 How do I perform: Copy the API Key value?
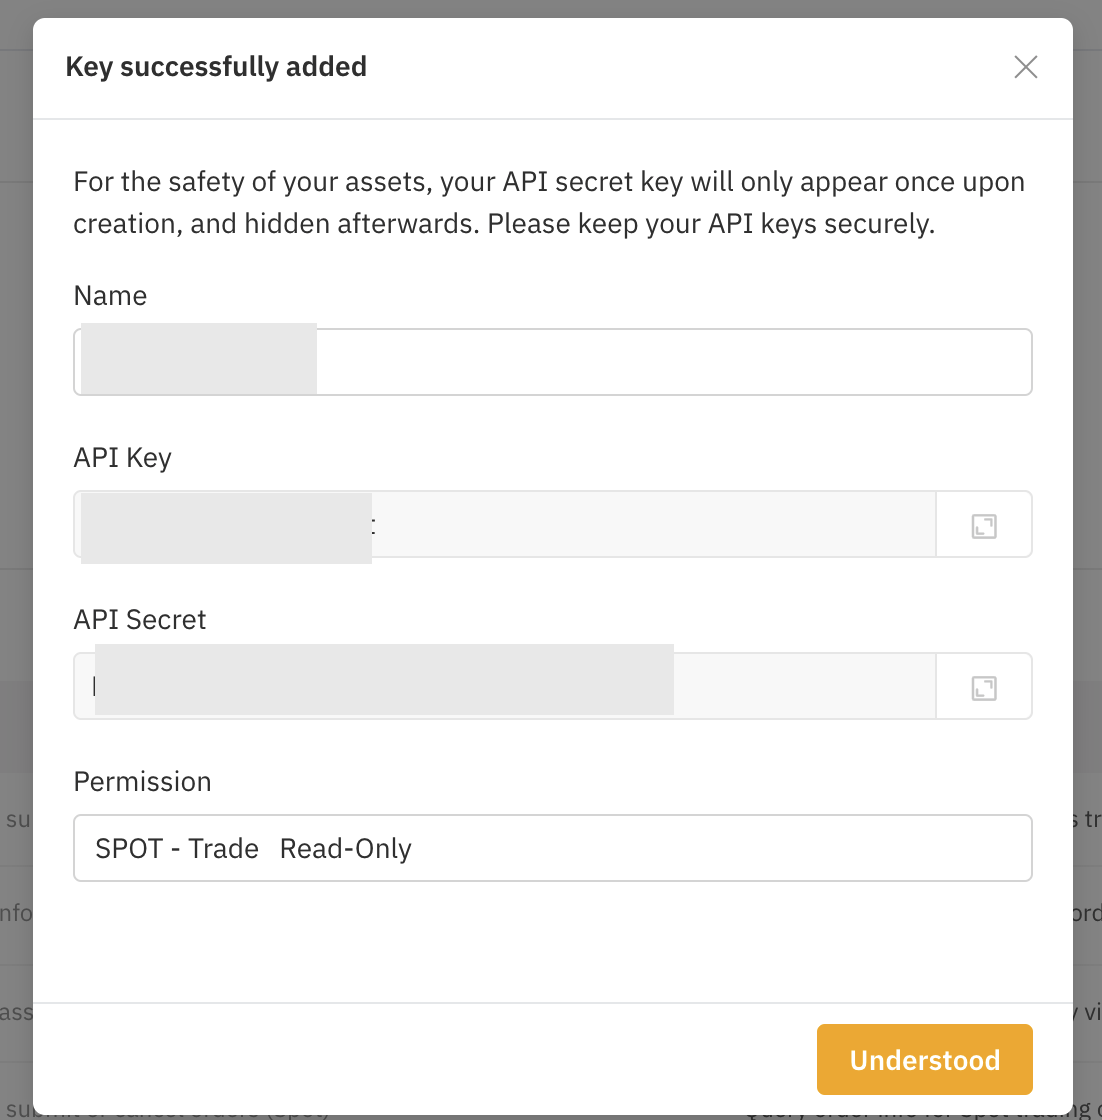coord(984,526)
